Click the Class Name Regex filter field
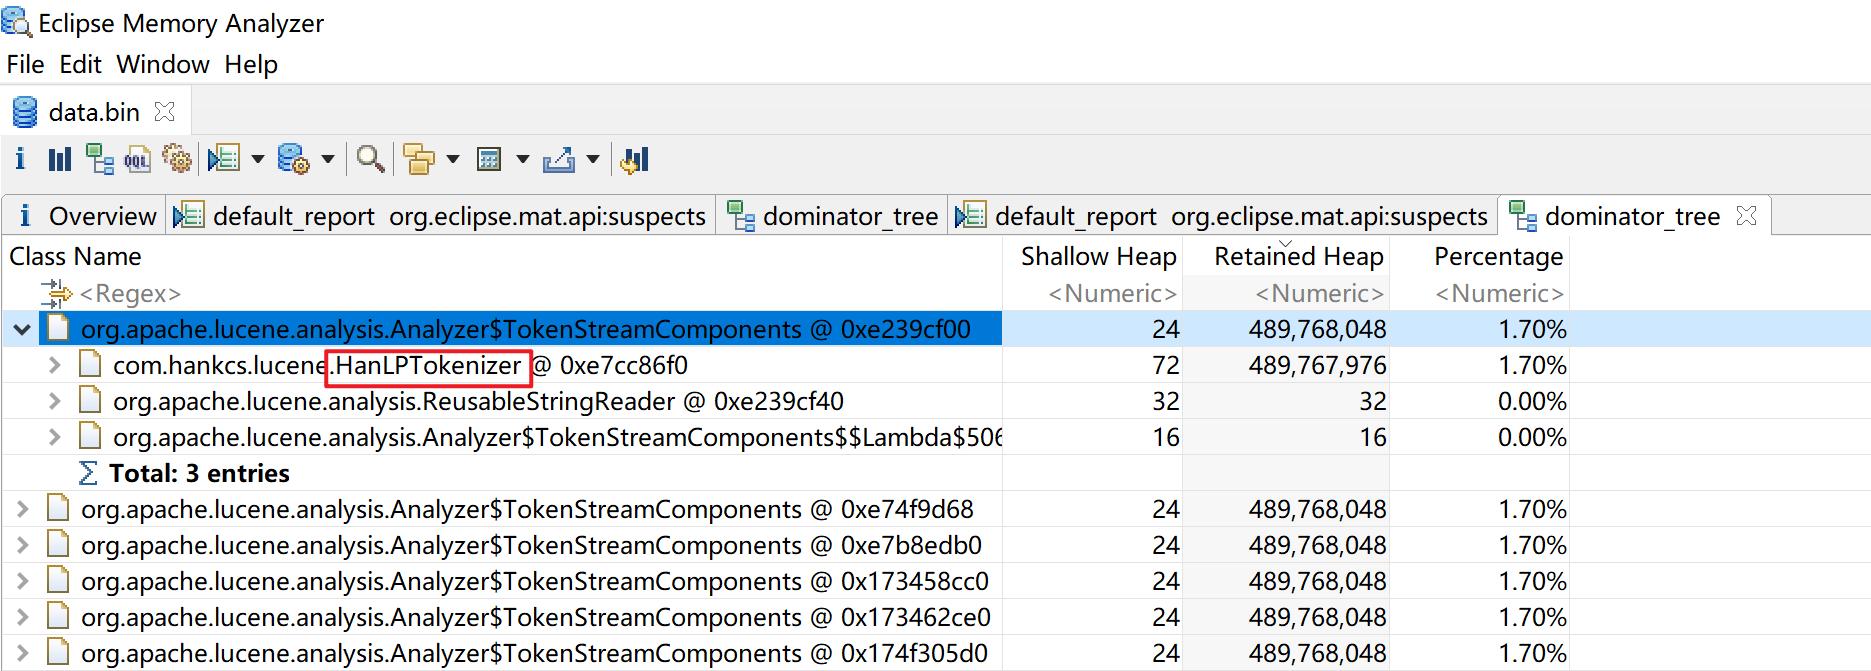Viewport: 1871px width, 671px height. point(130,294)
